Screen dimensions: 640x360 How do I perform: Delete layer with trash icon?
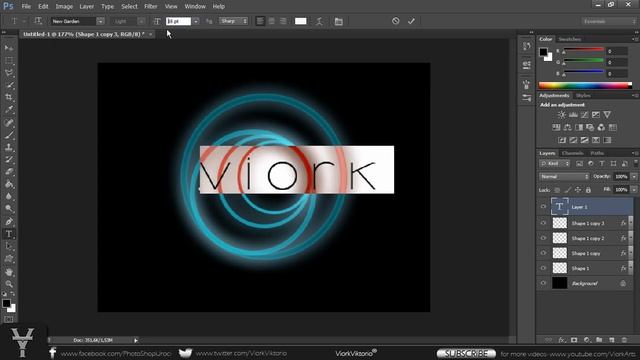coord(624,340)
